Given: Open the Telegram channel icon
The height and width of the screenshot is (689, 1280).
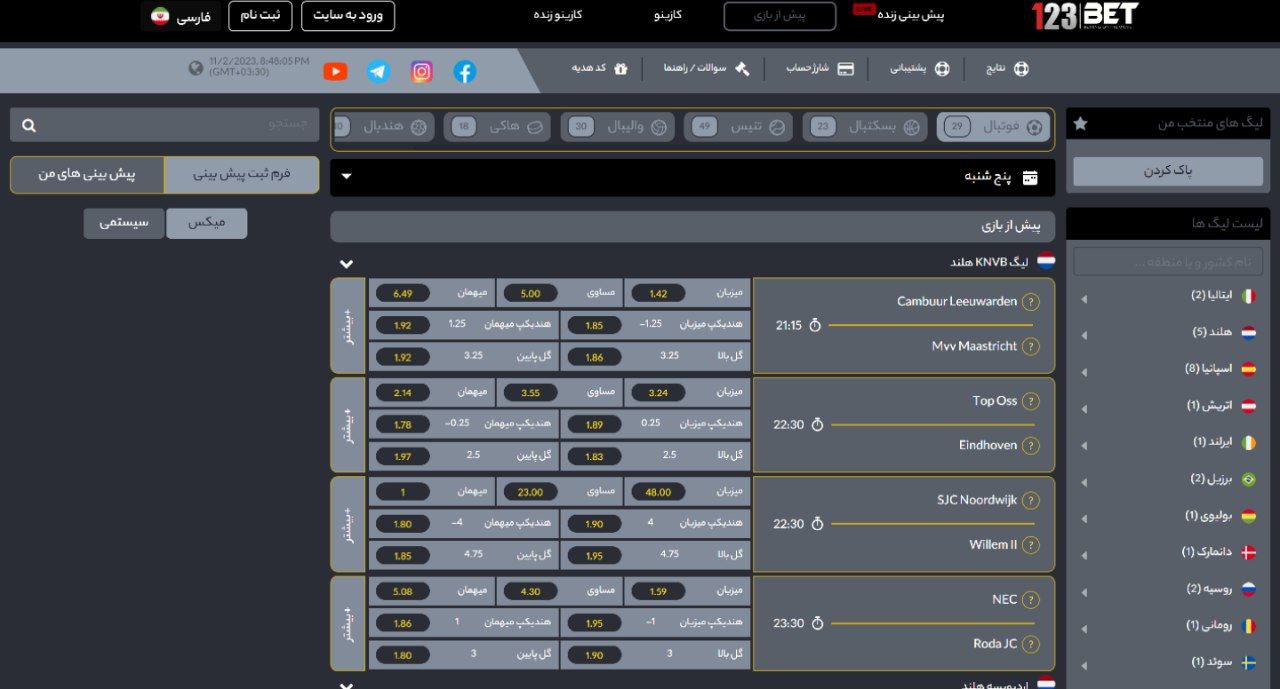Looking at the screenshot, I should pos(378,71).
